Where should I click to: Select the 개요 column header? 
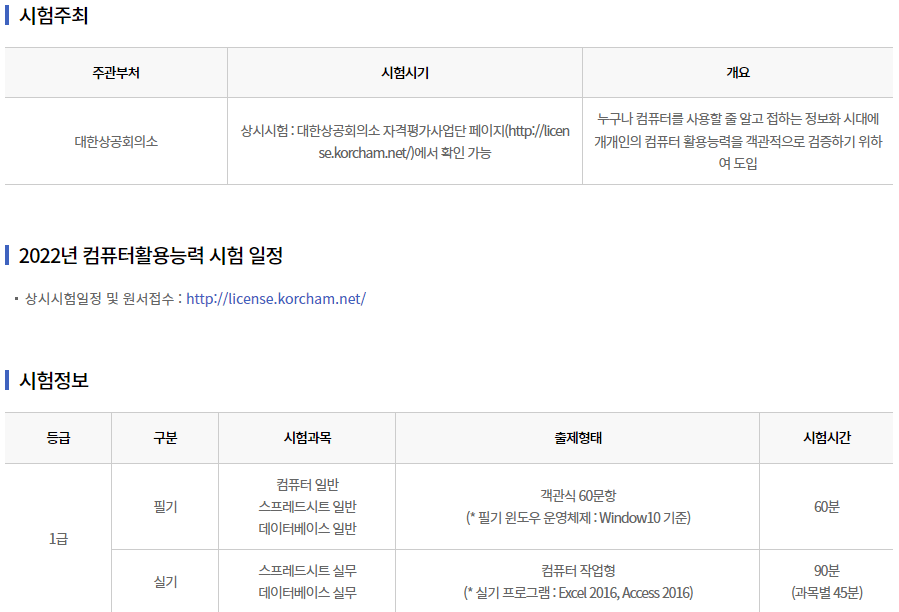738,73
